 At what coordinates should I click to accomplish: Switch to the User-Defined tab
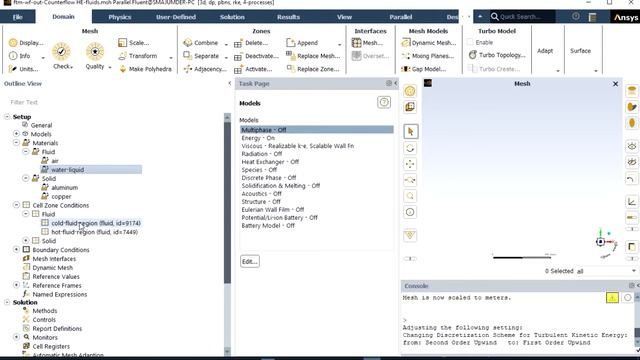tap(176, 17)
